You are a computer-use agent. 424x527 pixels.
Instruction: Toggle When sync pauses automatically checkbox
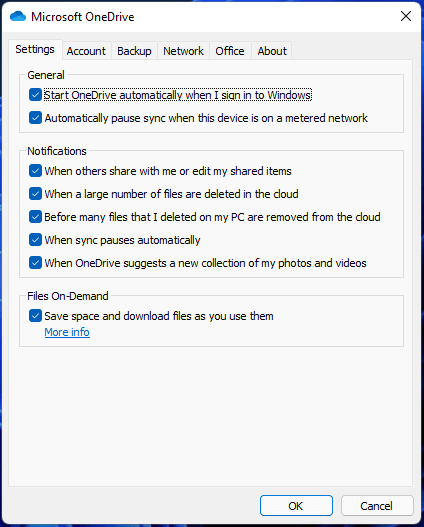(35, 240)
